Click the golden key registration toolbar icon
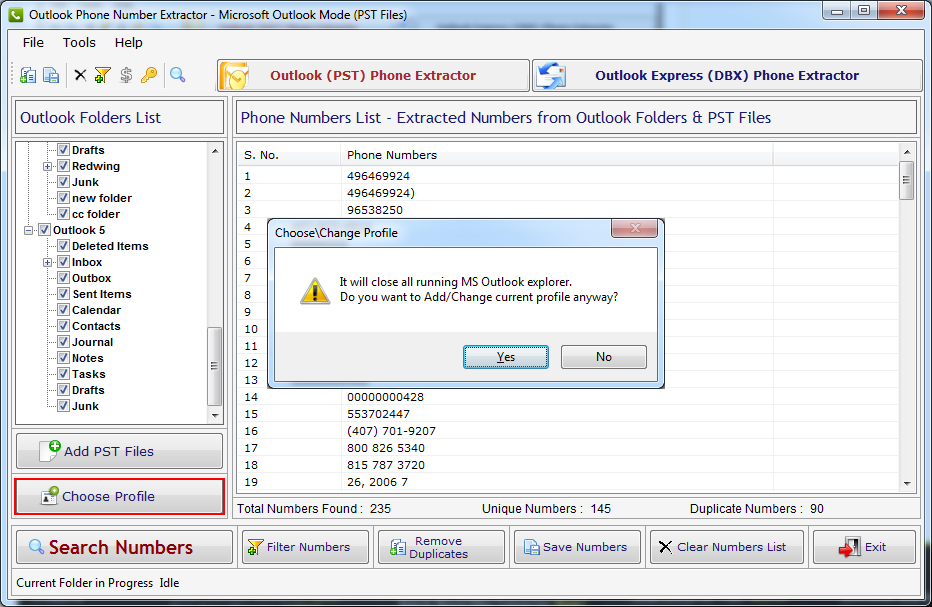This screenshot has width=932, height=607. point(149,76)
